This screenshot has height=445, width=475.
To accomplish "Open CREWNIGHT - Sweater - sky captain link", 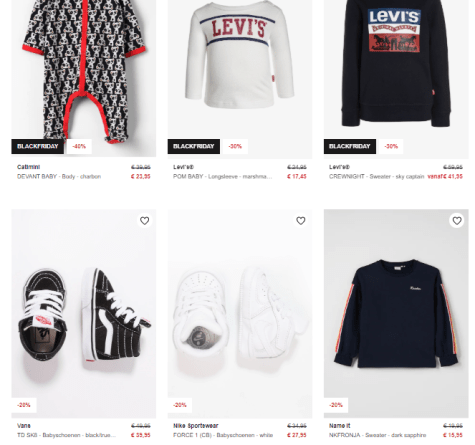I will click(x=376, y=177).
